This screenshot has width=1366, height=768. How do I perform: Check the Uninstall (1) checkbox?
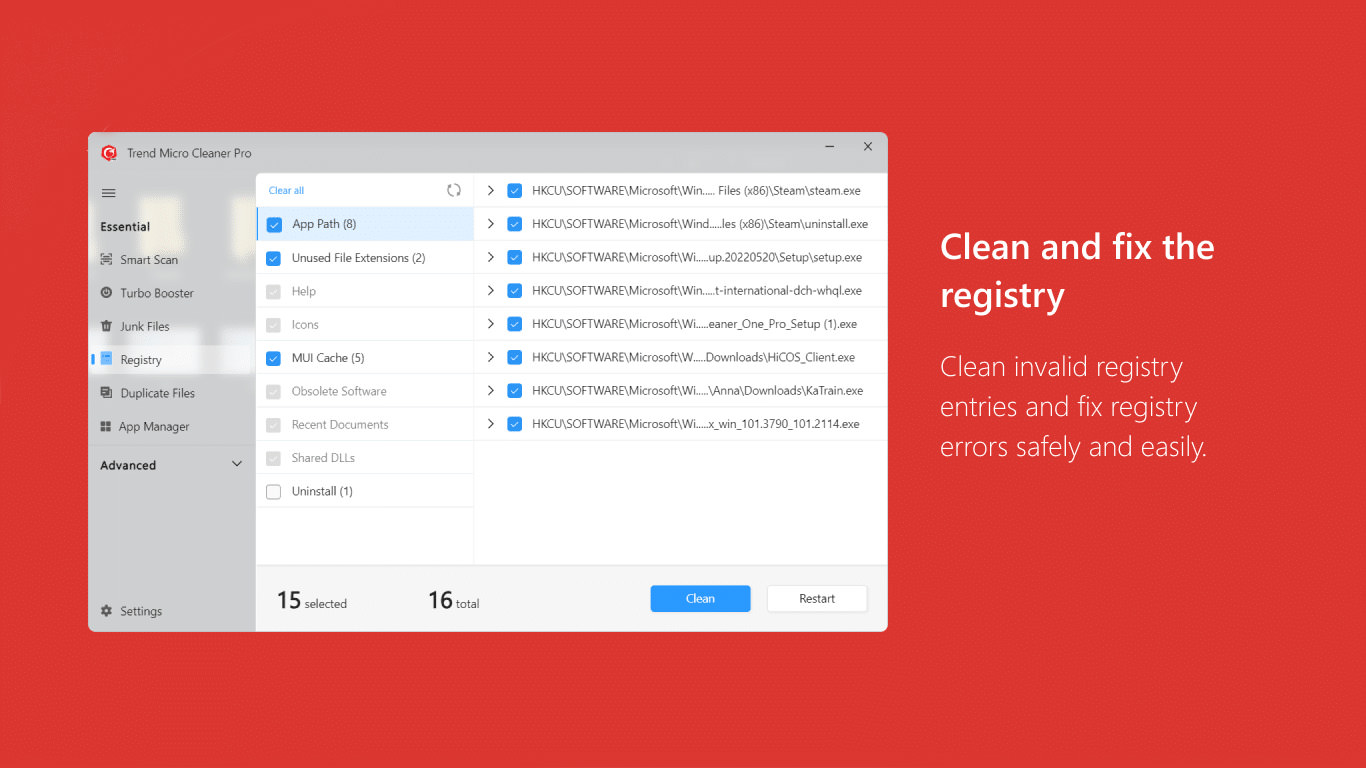[273, 492]
